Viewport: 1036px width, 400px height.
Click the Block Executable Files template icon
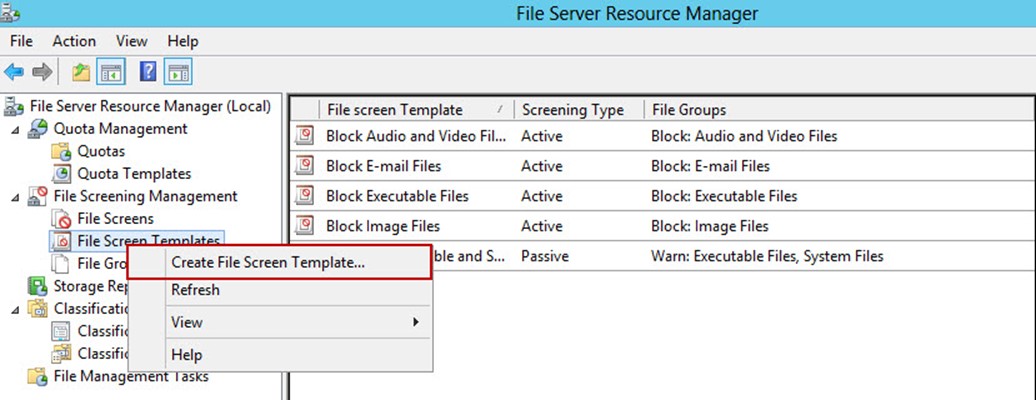[x=305, y=196]
